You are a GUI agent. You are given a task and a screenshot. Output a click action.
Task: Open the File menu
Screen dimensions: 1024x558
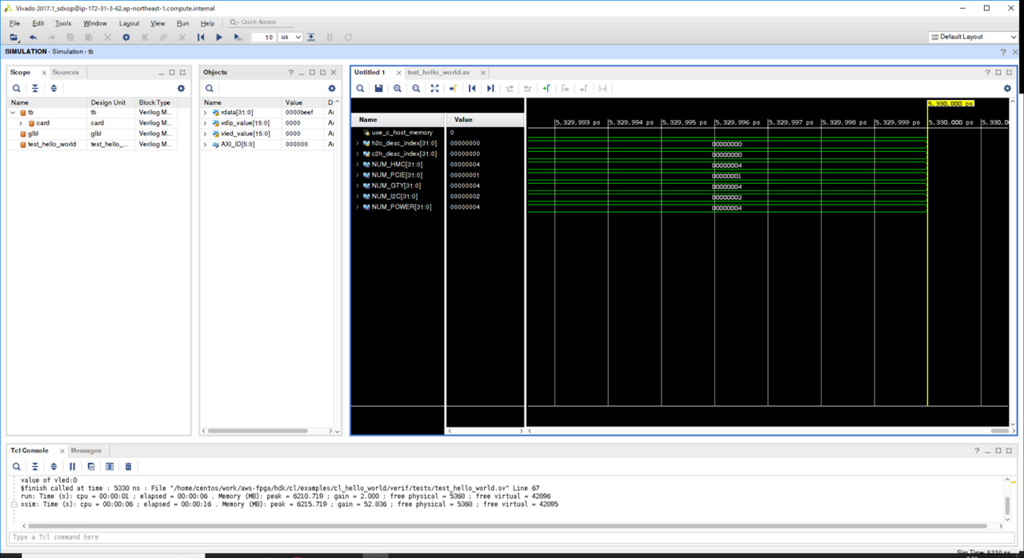(14, 23)
